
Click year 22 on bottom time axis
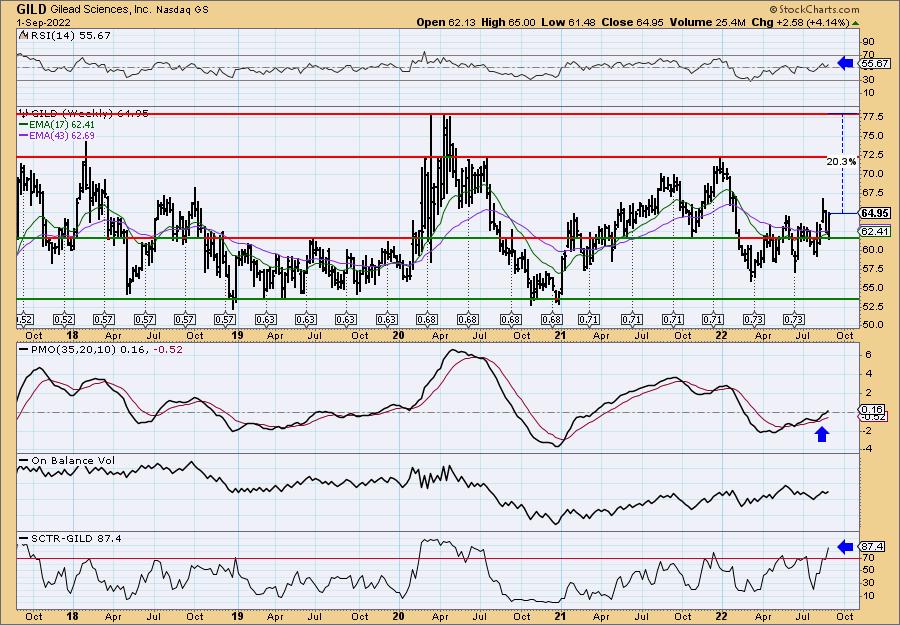tap(721, 617)
